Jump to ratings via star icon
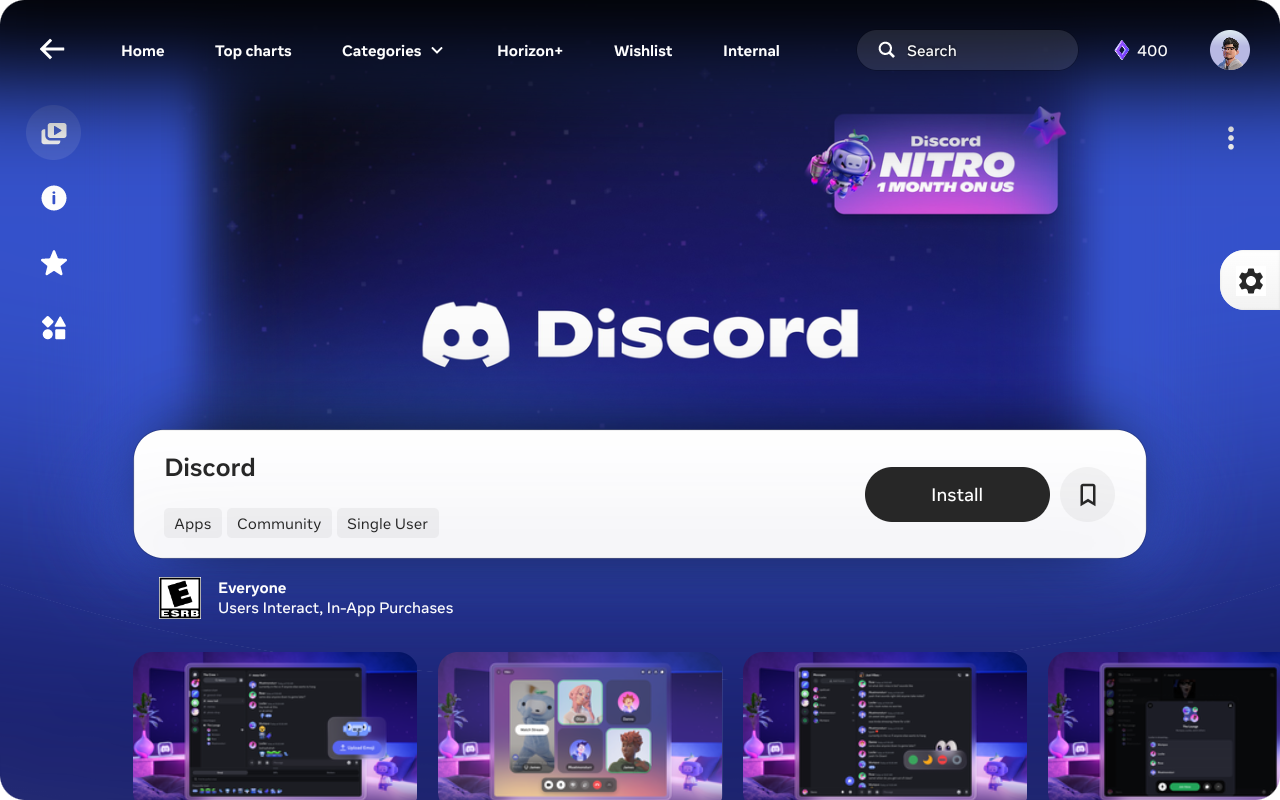 (x=53, y=263)
